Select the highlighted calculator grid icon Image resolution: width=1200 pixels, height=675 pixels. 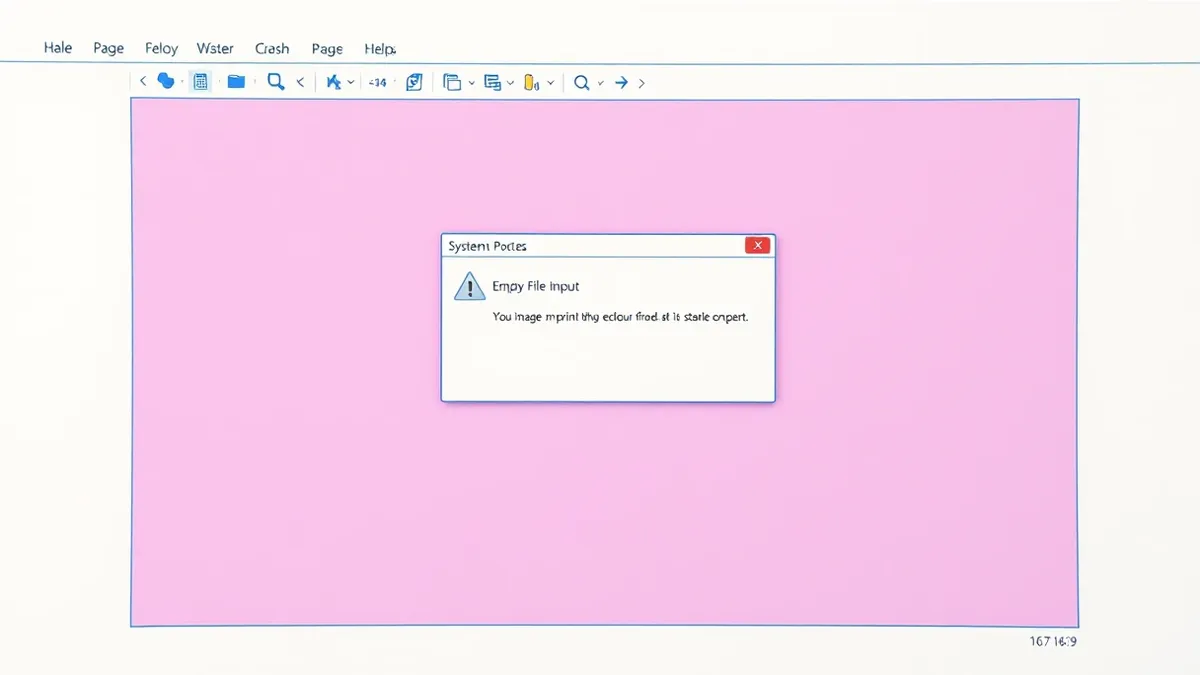tap(200, 82)
